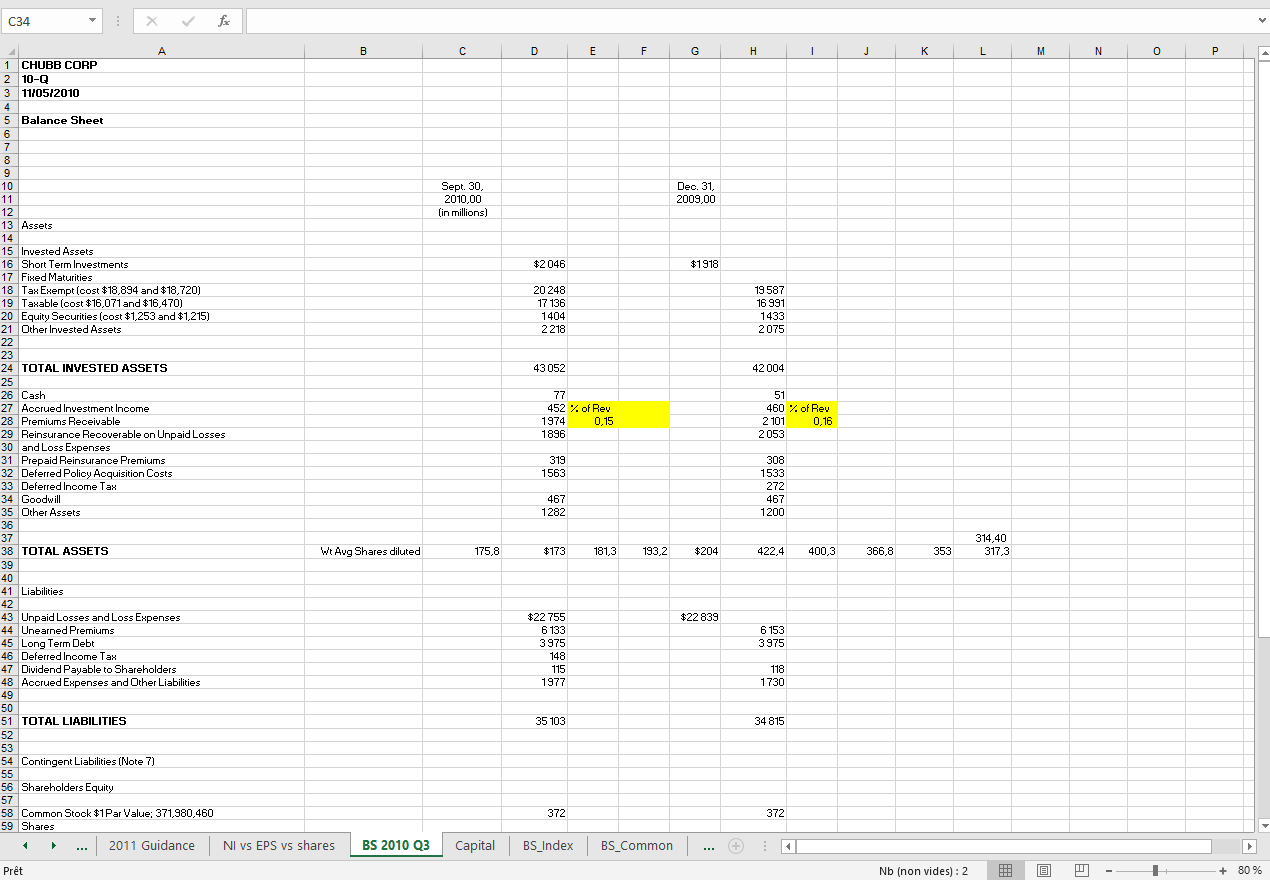This screenshot has width=1270, height=880.
Task: Select column C header
Action: tap(463, 51)
